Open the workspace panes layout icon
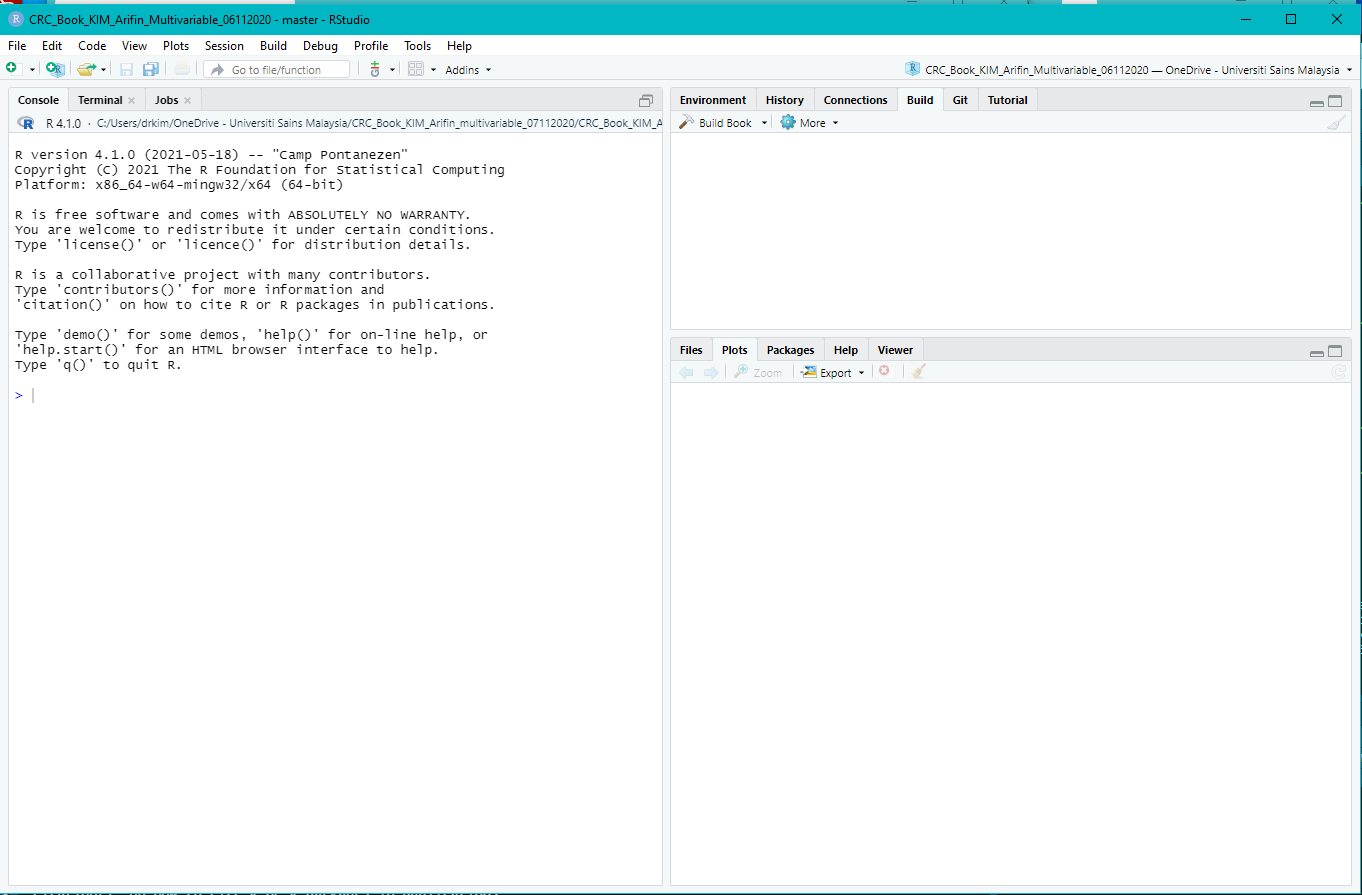Viewport: 1362px width, 895px height. click(415, 69)
